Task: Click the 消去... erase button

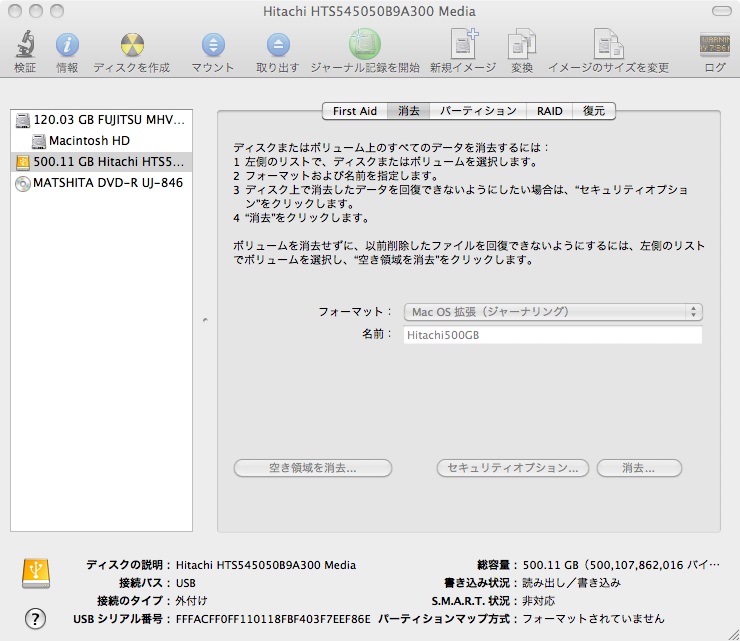Action: [639, 468]
